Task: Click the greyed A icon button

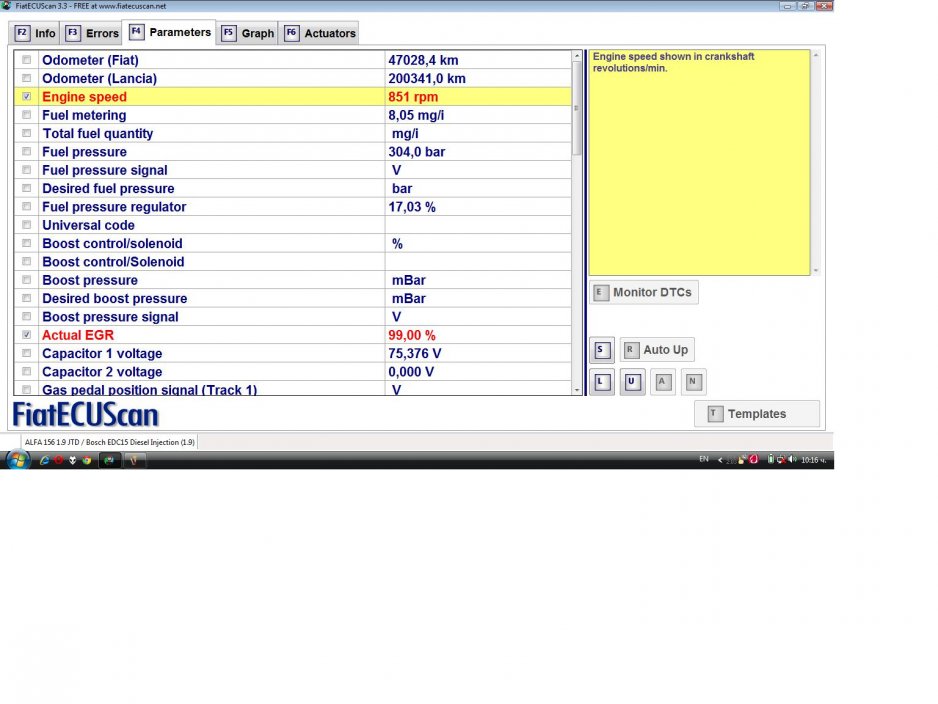Action: (662, 382)
